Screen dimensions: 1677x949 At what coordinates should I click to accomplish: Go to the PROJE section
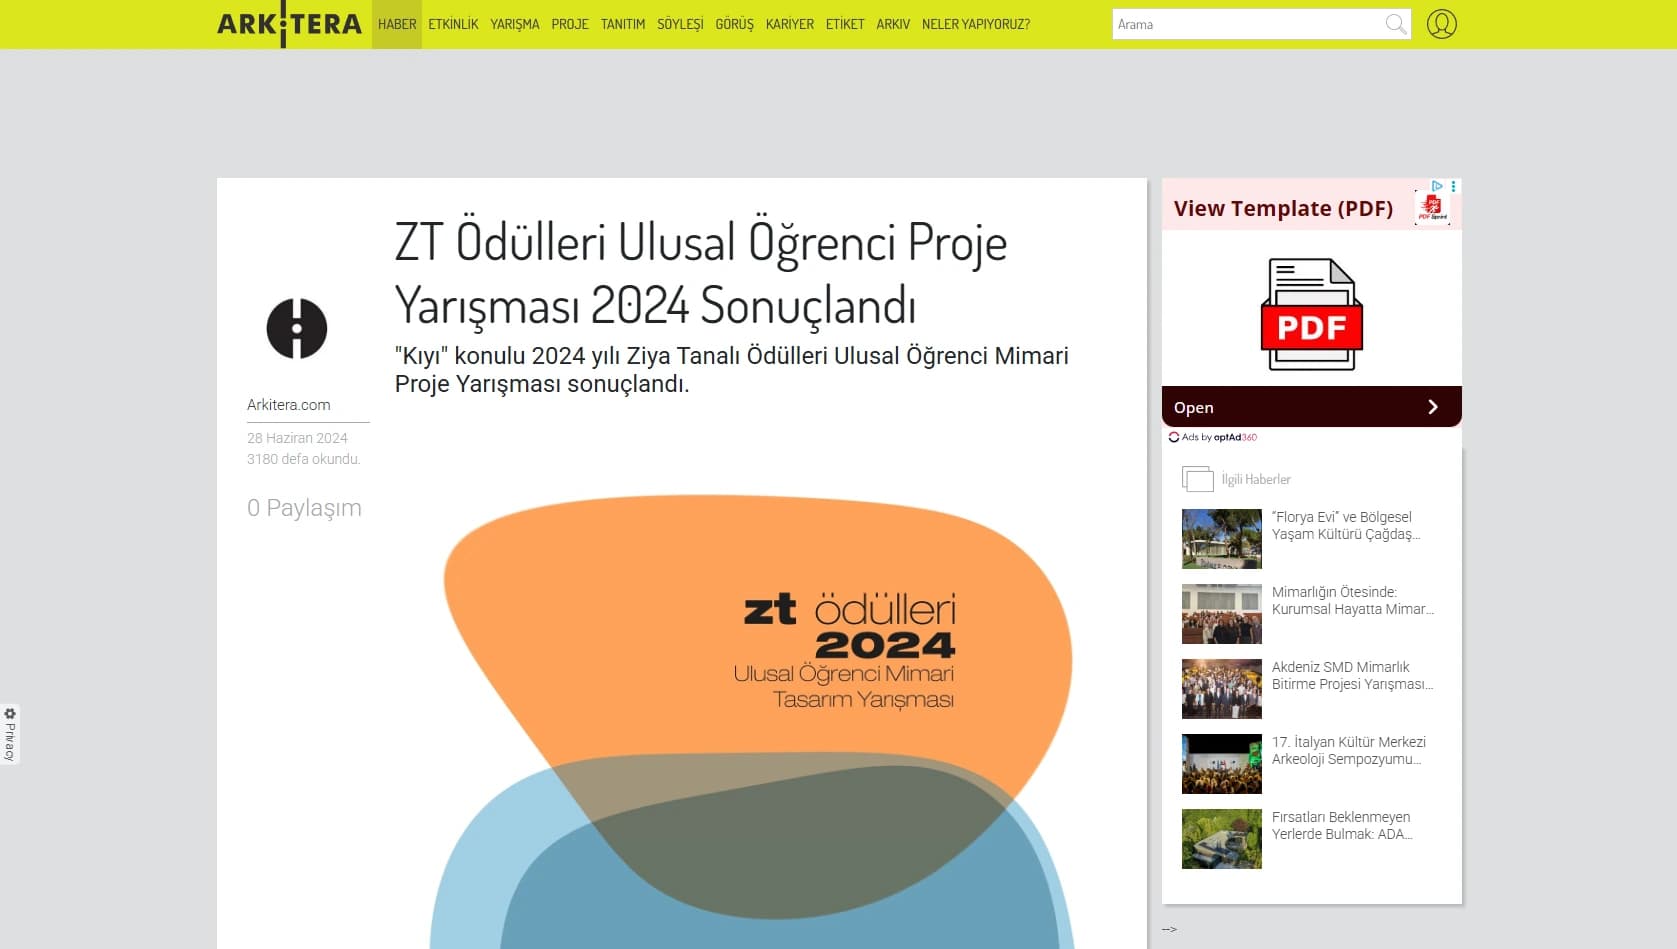pos(570,24)
